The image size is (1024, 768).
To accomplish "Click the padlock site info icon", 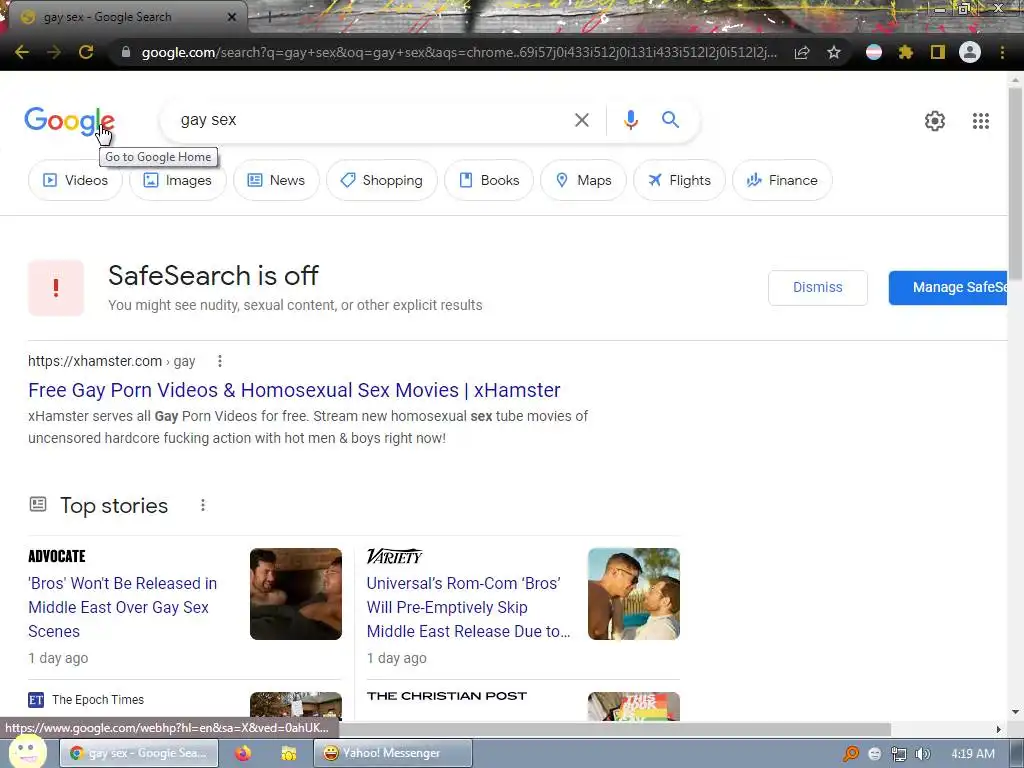I will (126, 52).
